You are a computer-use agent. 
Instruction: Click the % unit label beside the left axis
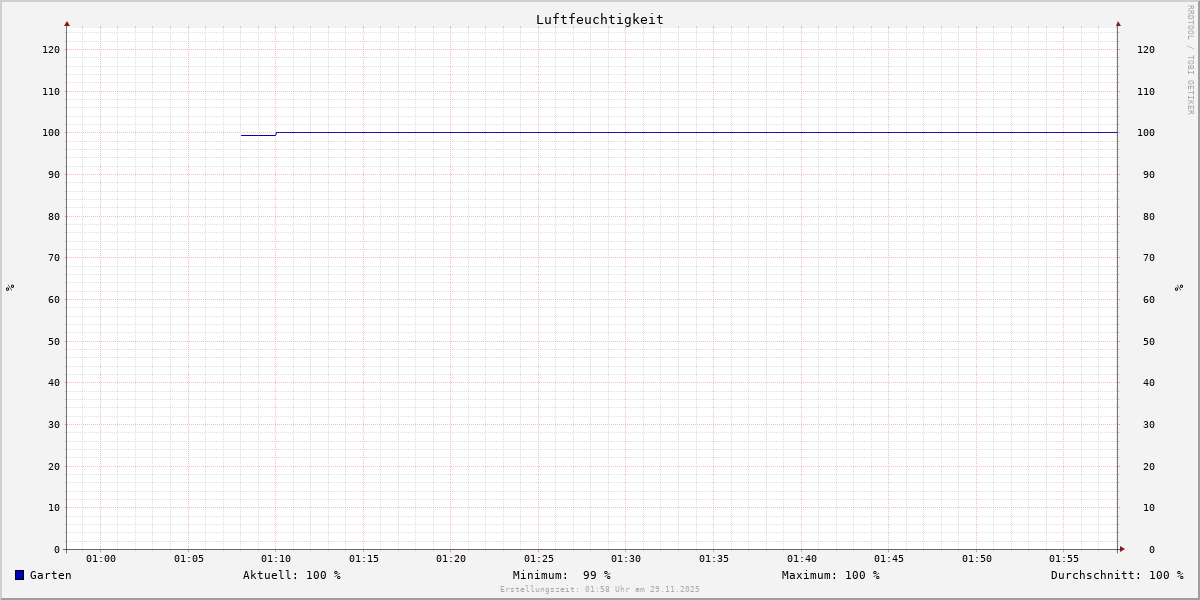[10, 287]
